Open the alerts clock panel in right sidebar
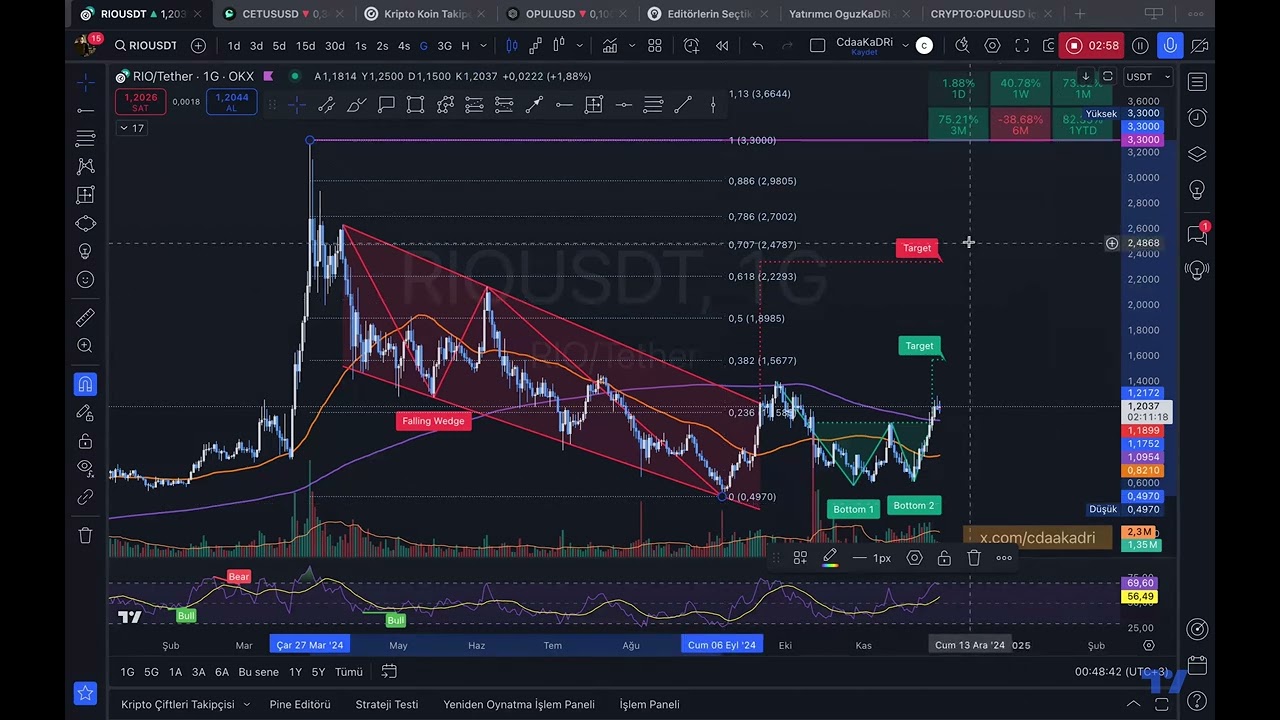Screen dimensions: 1280x720 click(1197, 118)
